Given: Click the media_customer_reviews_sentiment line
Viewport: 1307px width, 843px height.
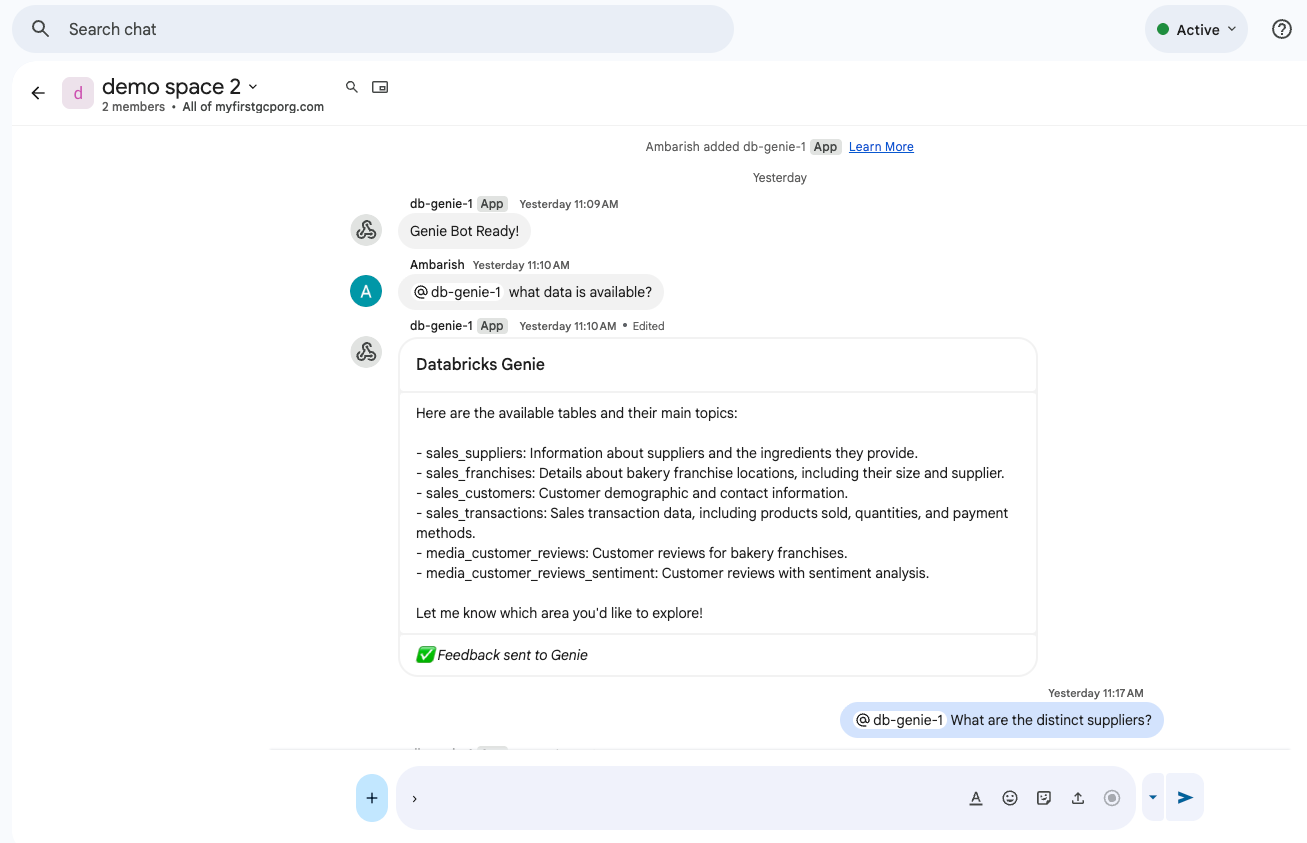Looking at the screenshot, I should click(x=673, y=573).
